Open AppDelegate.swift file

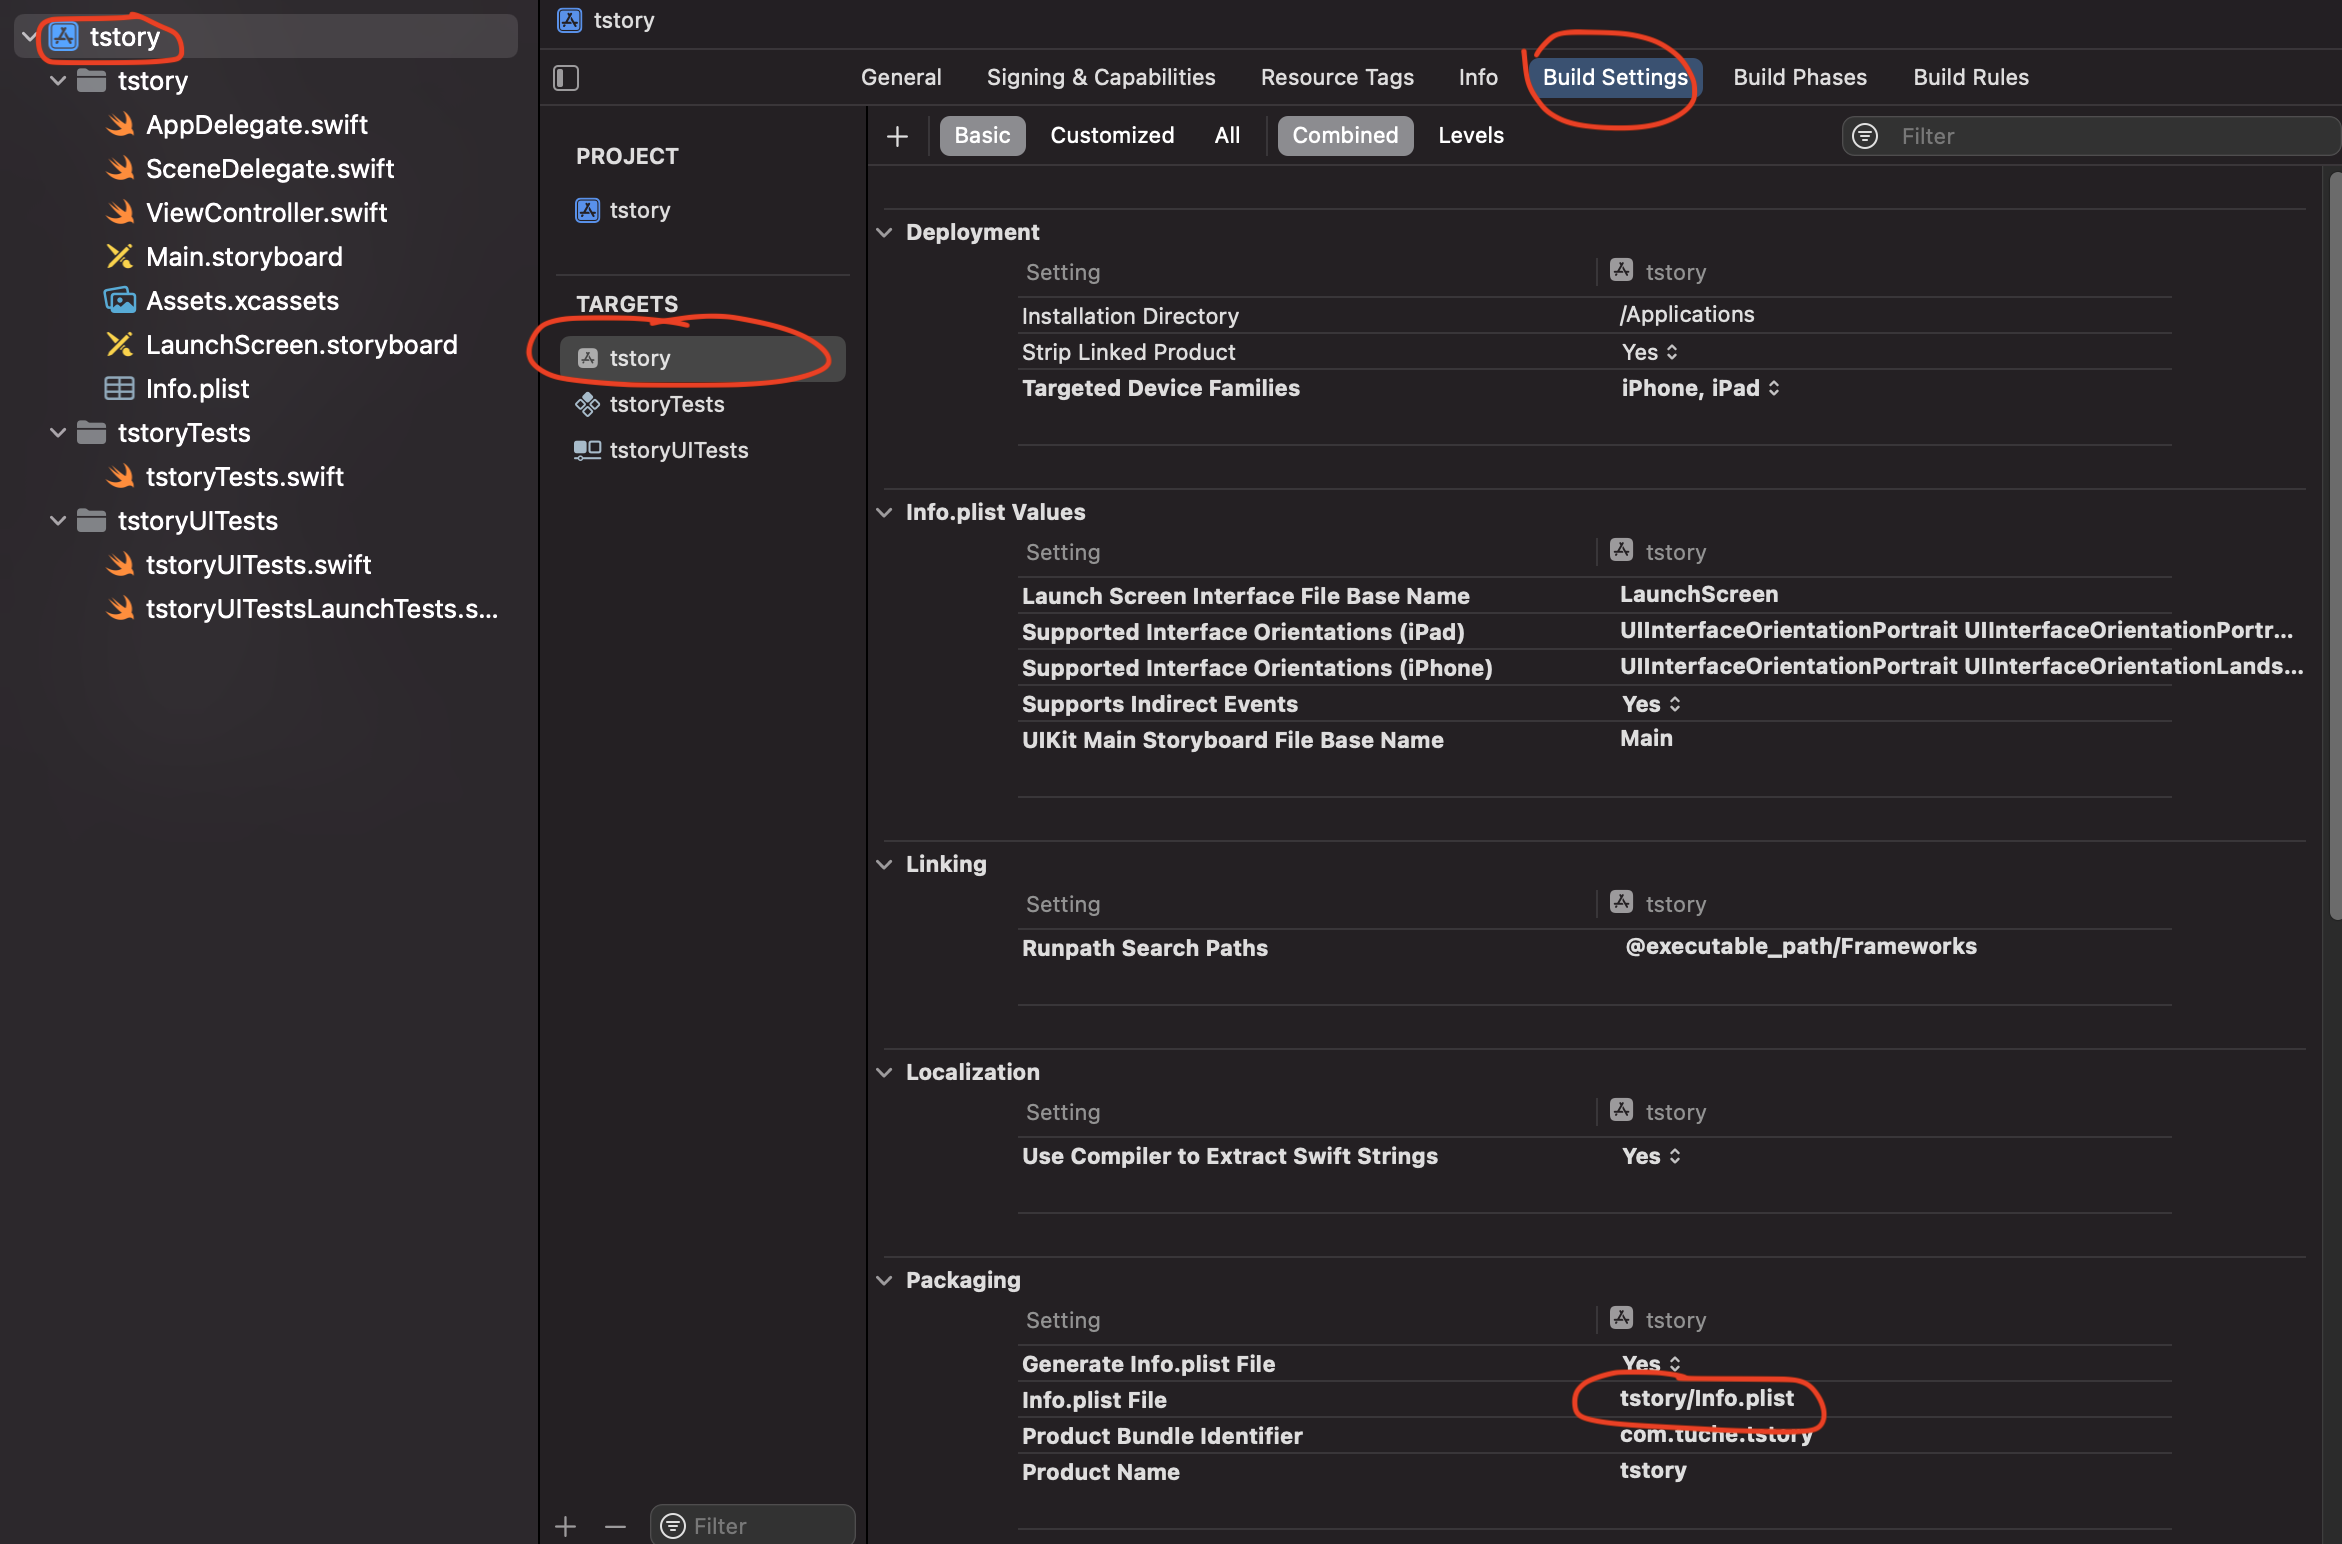click(x=256, y=125)
